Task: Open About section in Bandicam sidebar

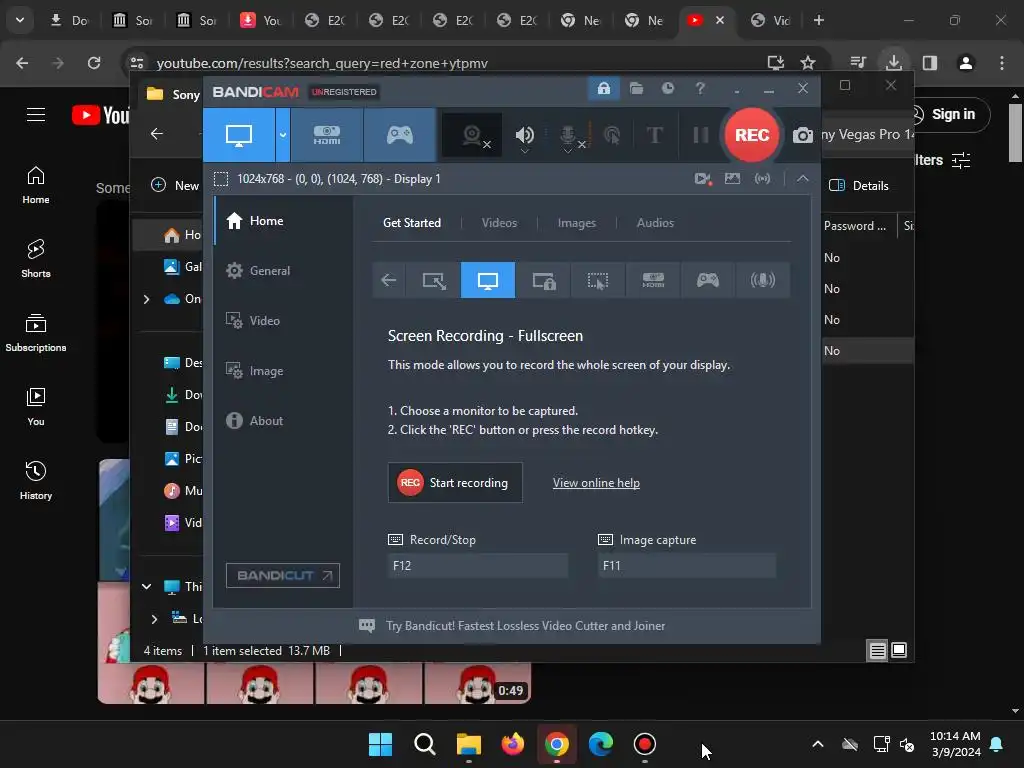Action: tap(282, 421)
